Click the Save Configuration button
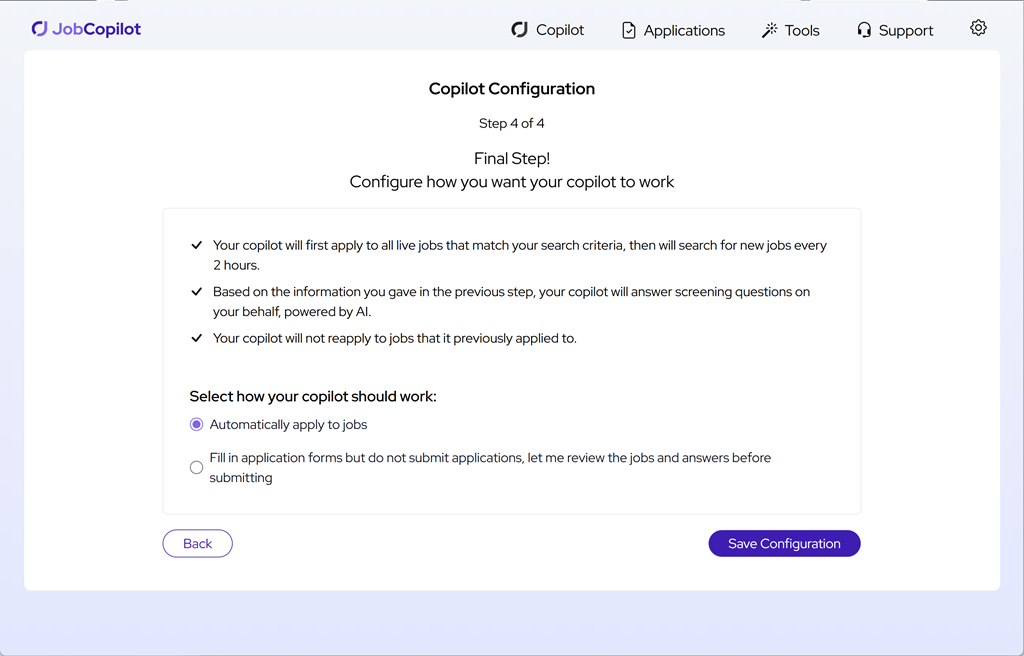 point(784,544)
